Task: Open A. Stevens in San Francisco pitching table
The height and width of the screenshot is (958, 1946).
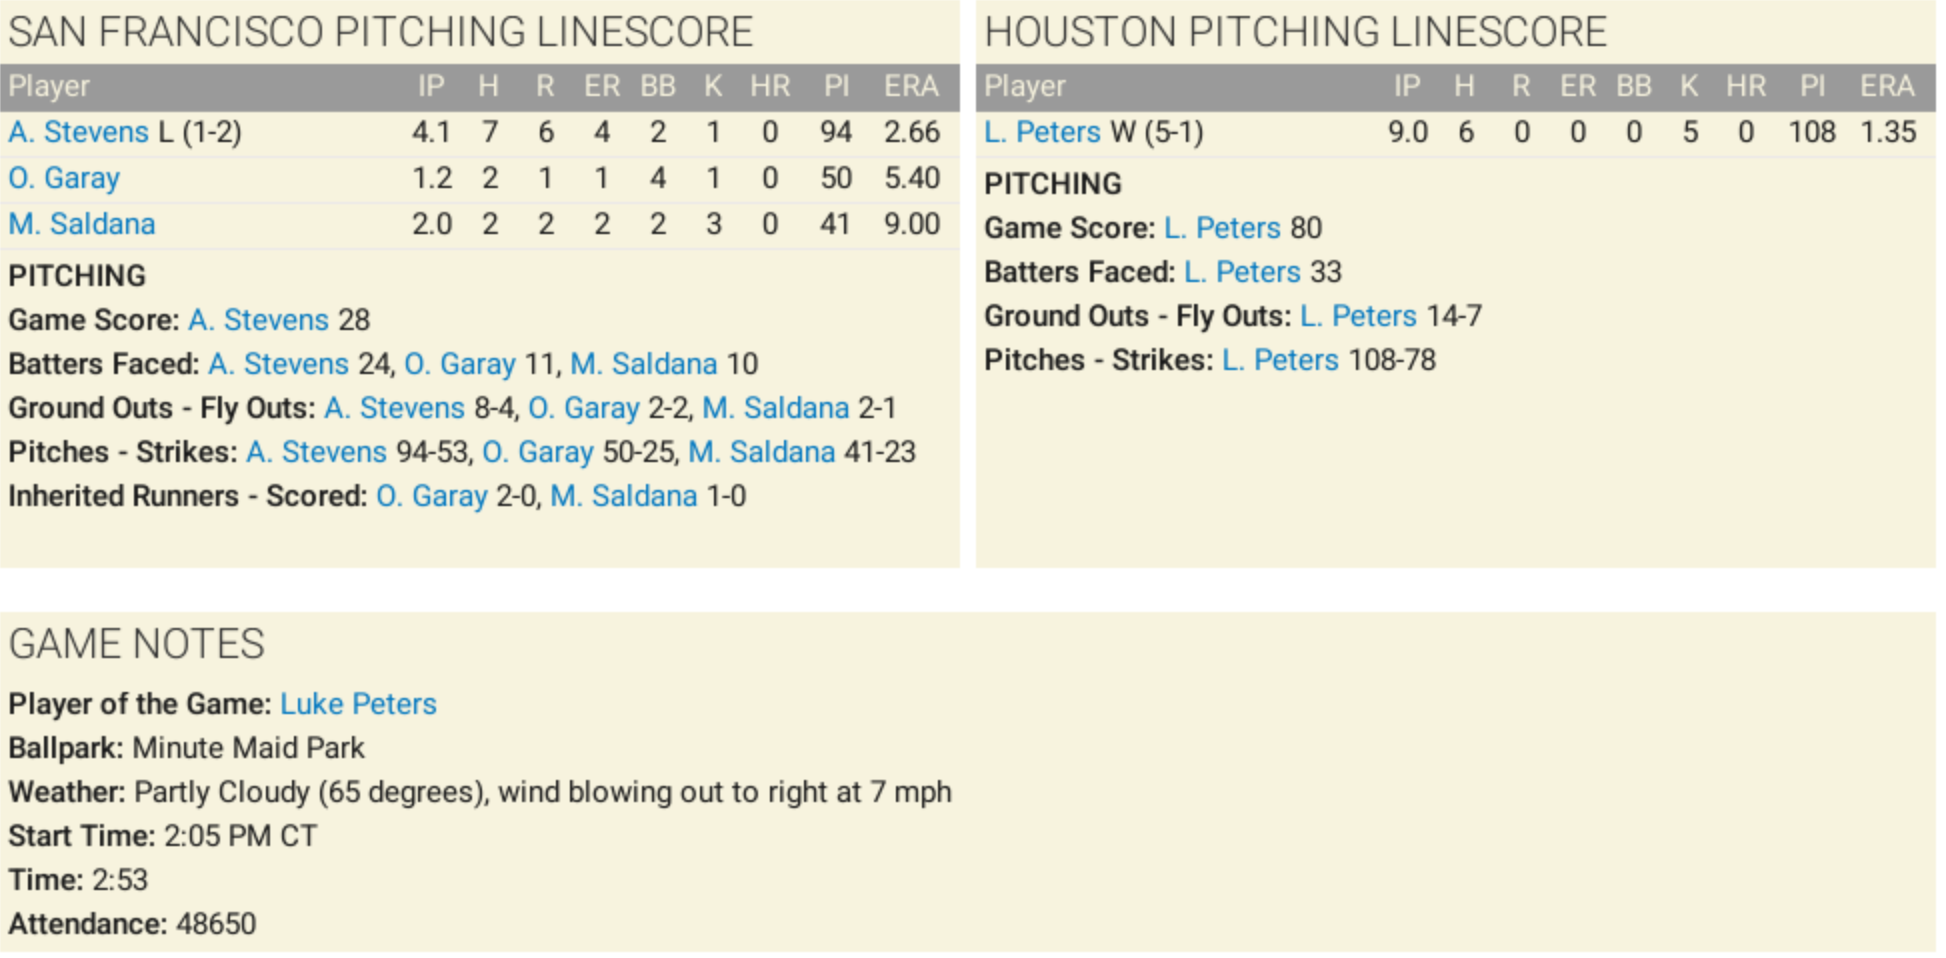Action: pos(78,132)
